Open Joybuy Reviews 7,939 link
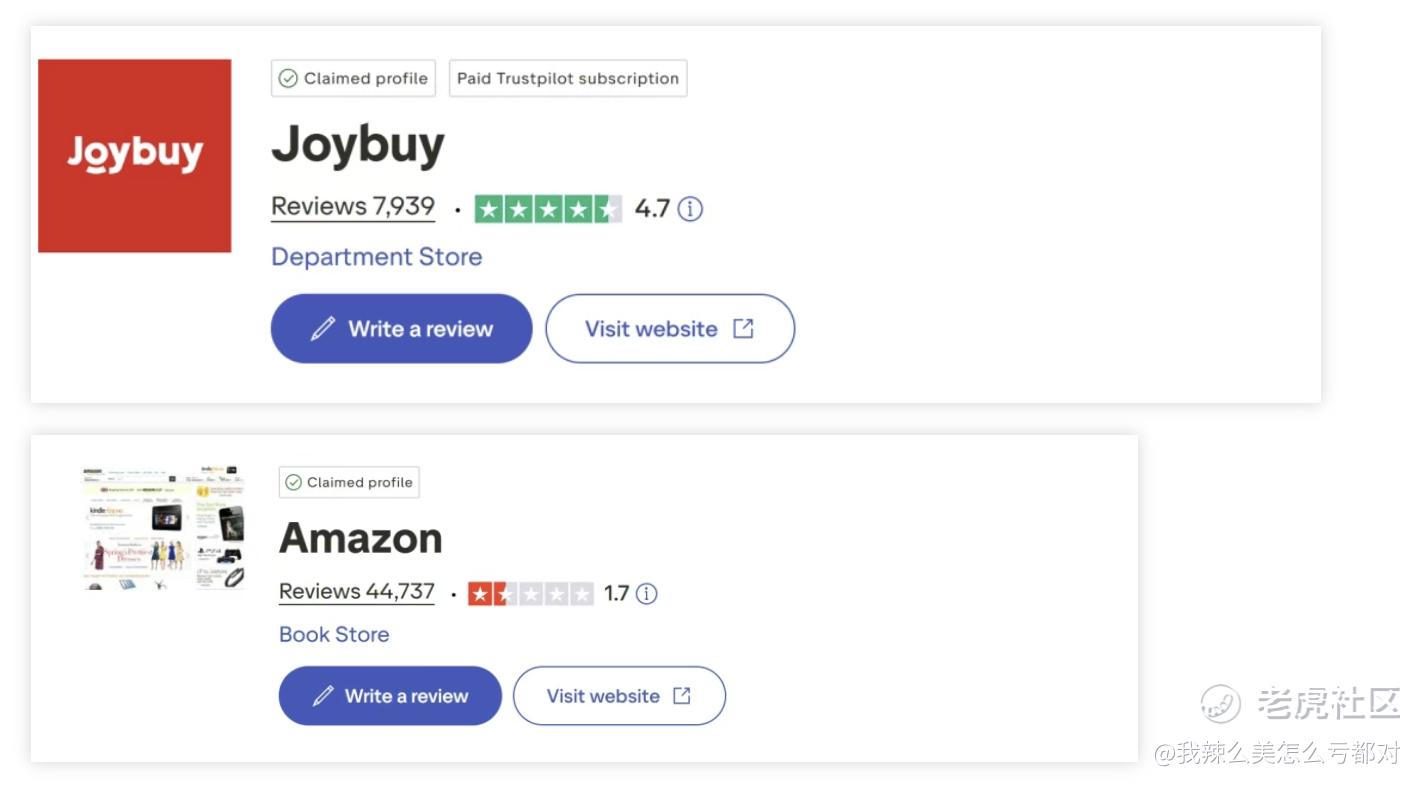Screen dimensions: 1428x785 pyautogui.click(x=353, y=207)
